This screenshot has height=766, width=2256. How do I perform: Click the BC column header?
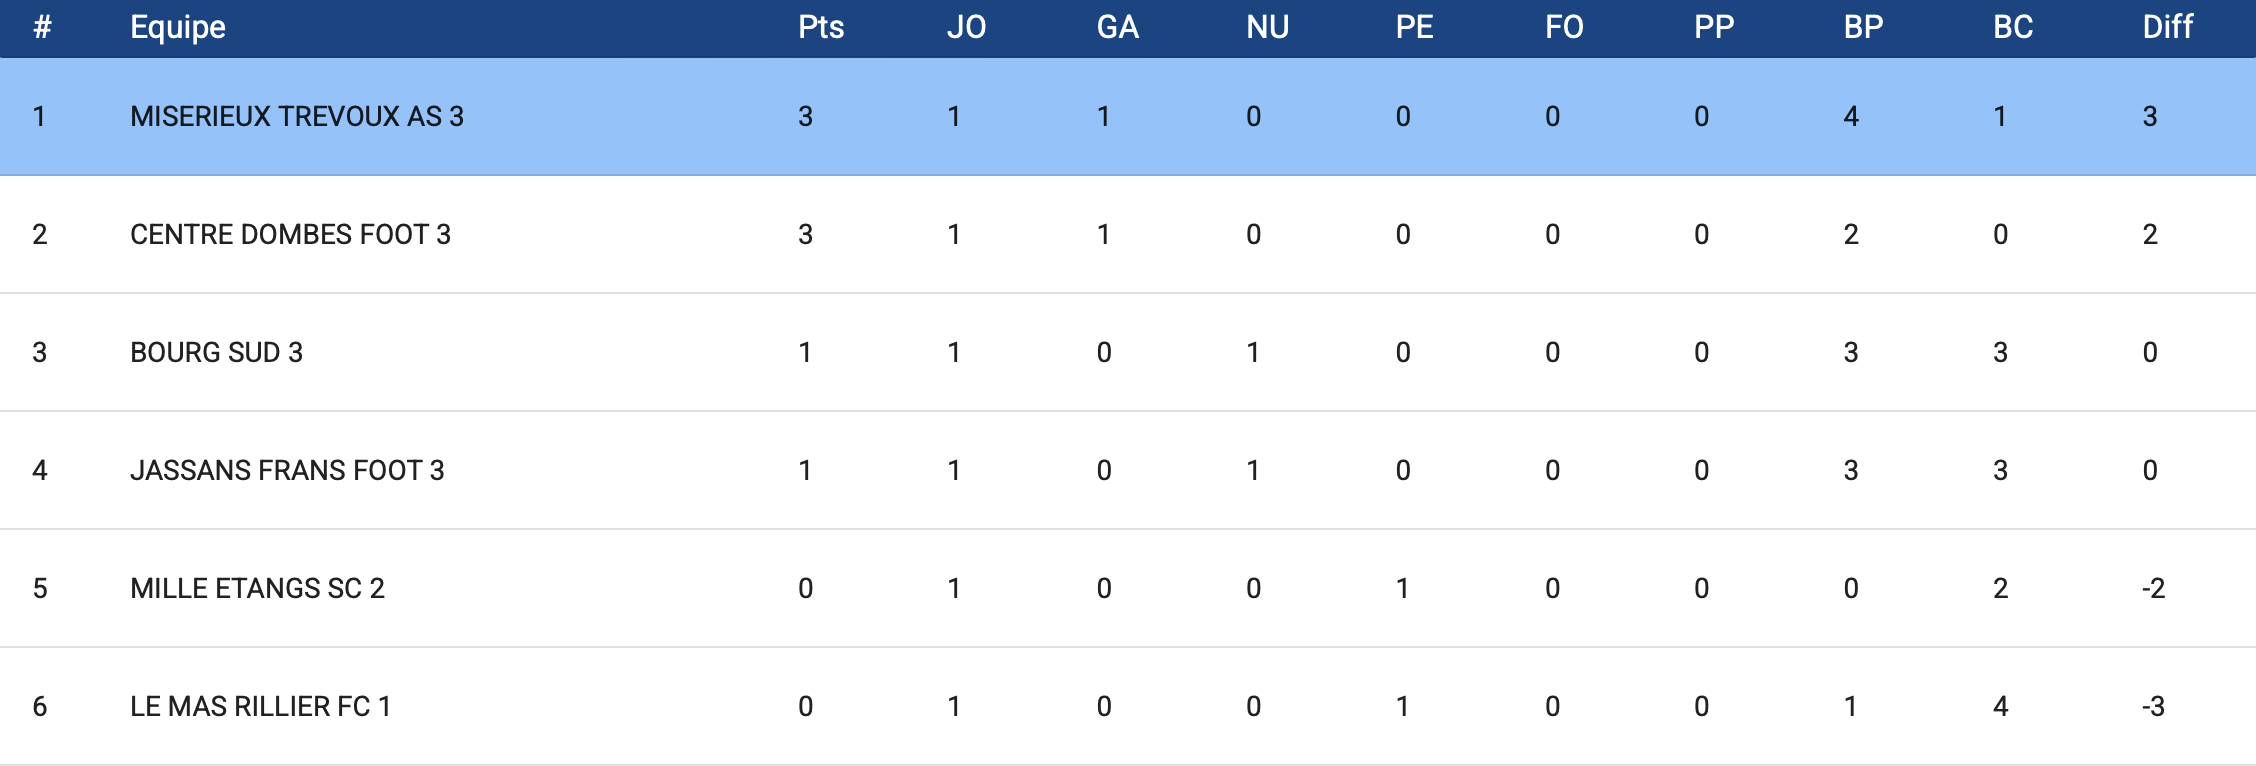(2012, 27)
